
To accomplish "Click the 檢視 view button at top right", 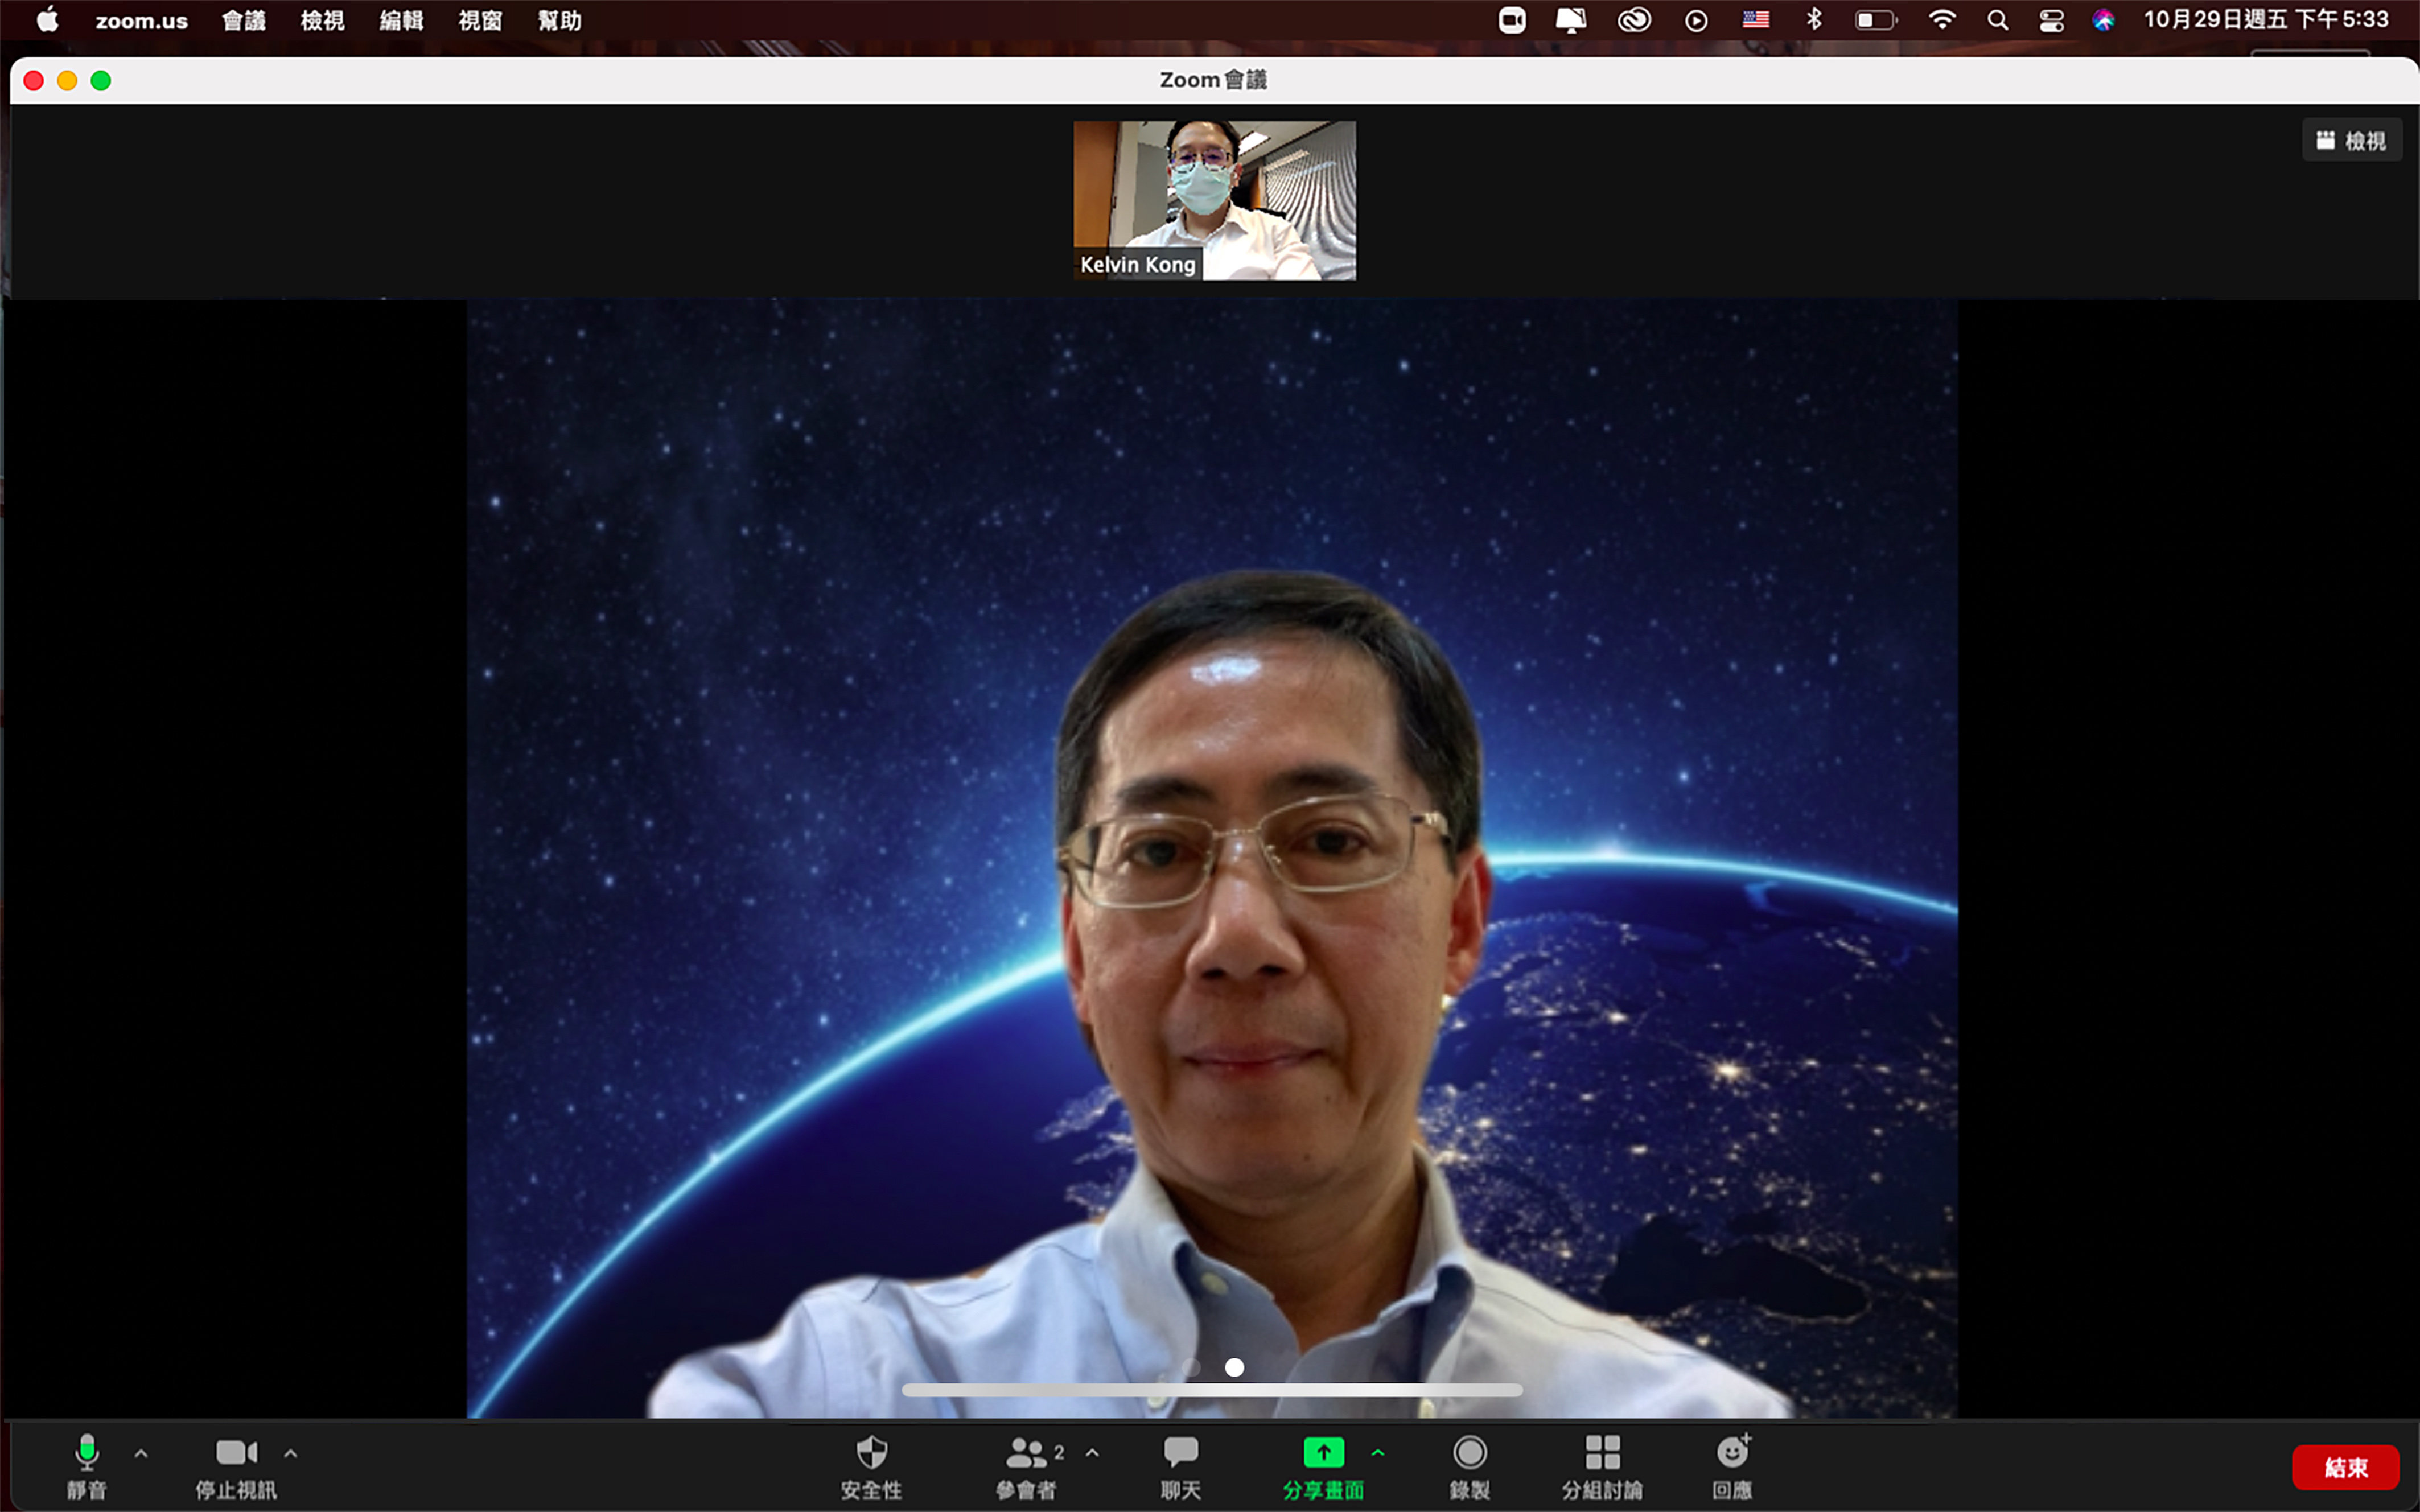I will tap(2351, 141).
